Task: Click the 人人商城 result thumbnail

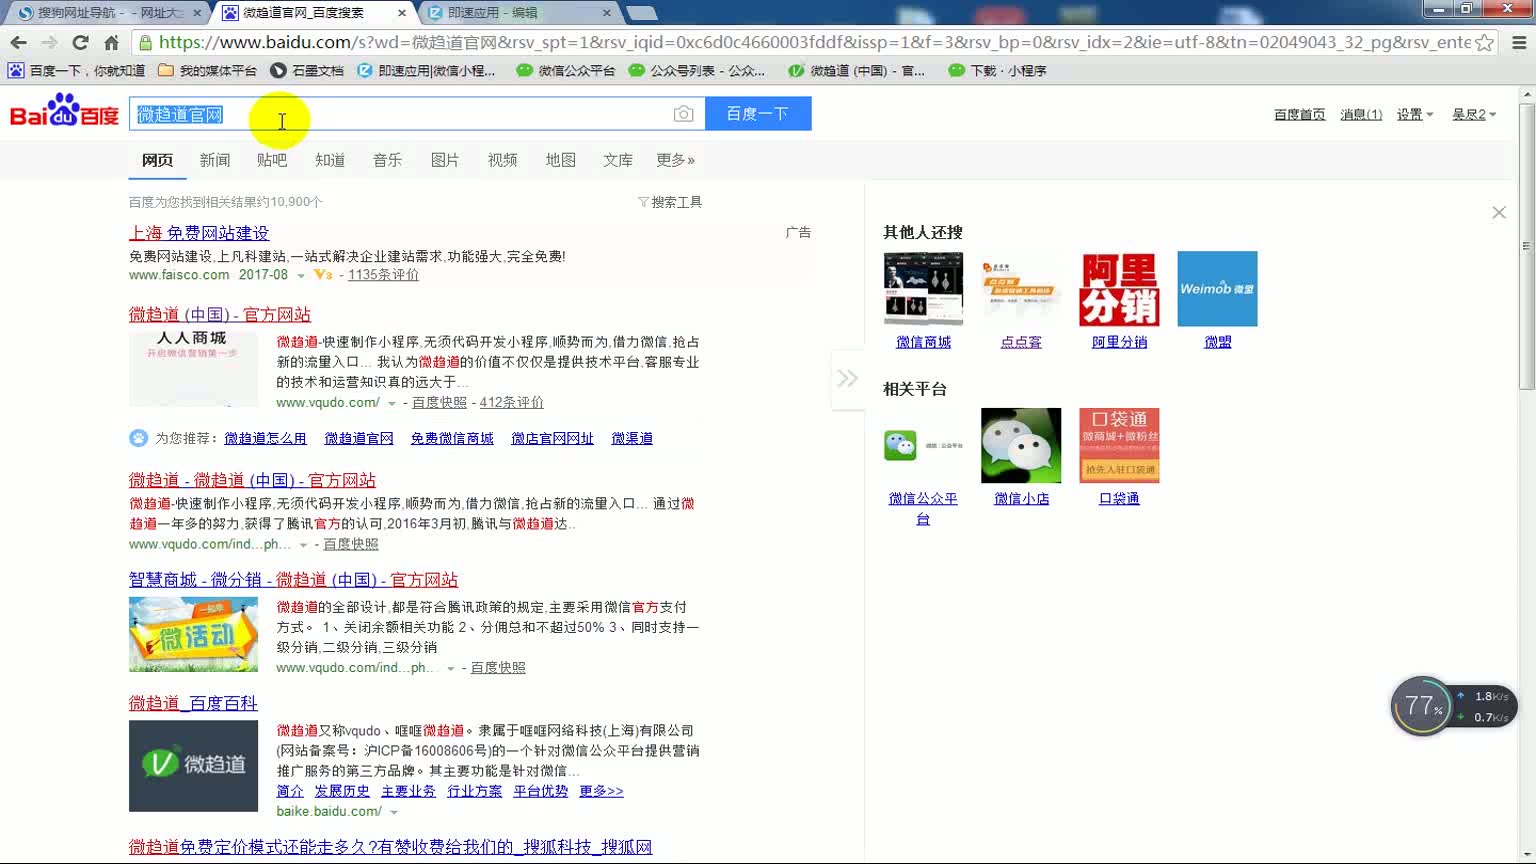Action: pos(193,368)
